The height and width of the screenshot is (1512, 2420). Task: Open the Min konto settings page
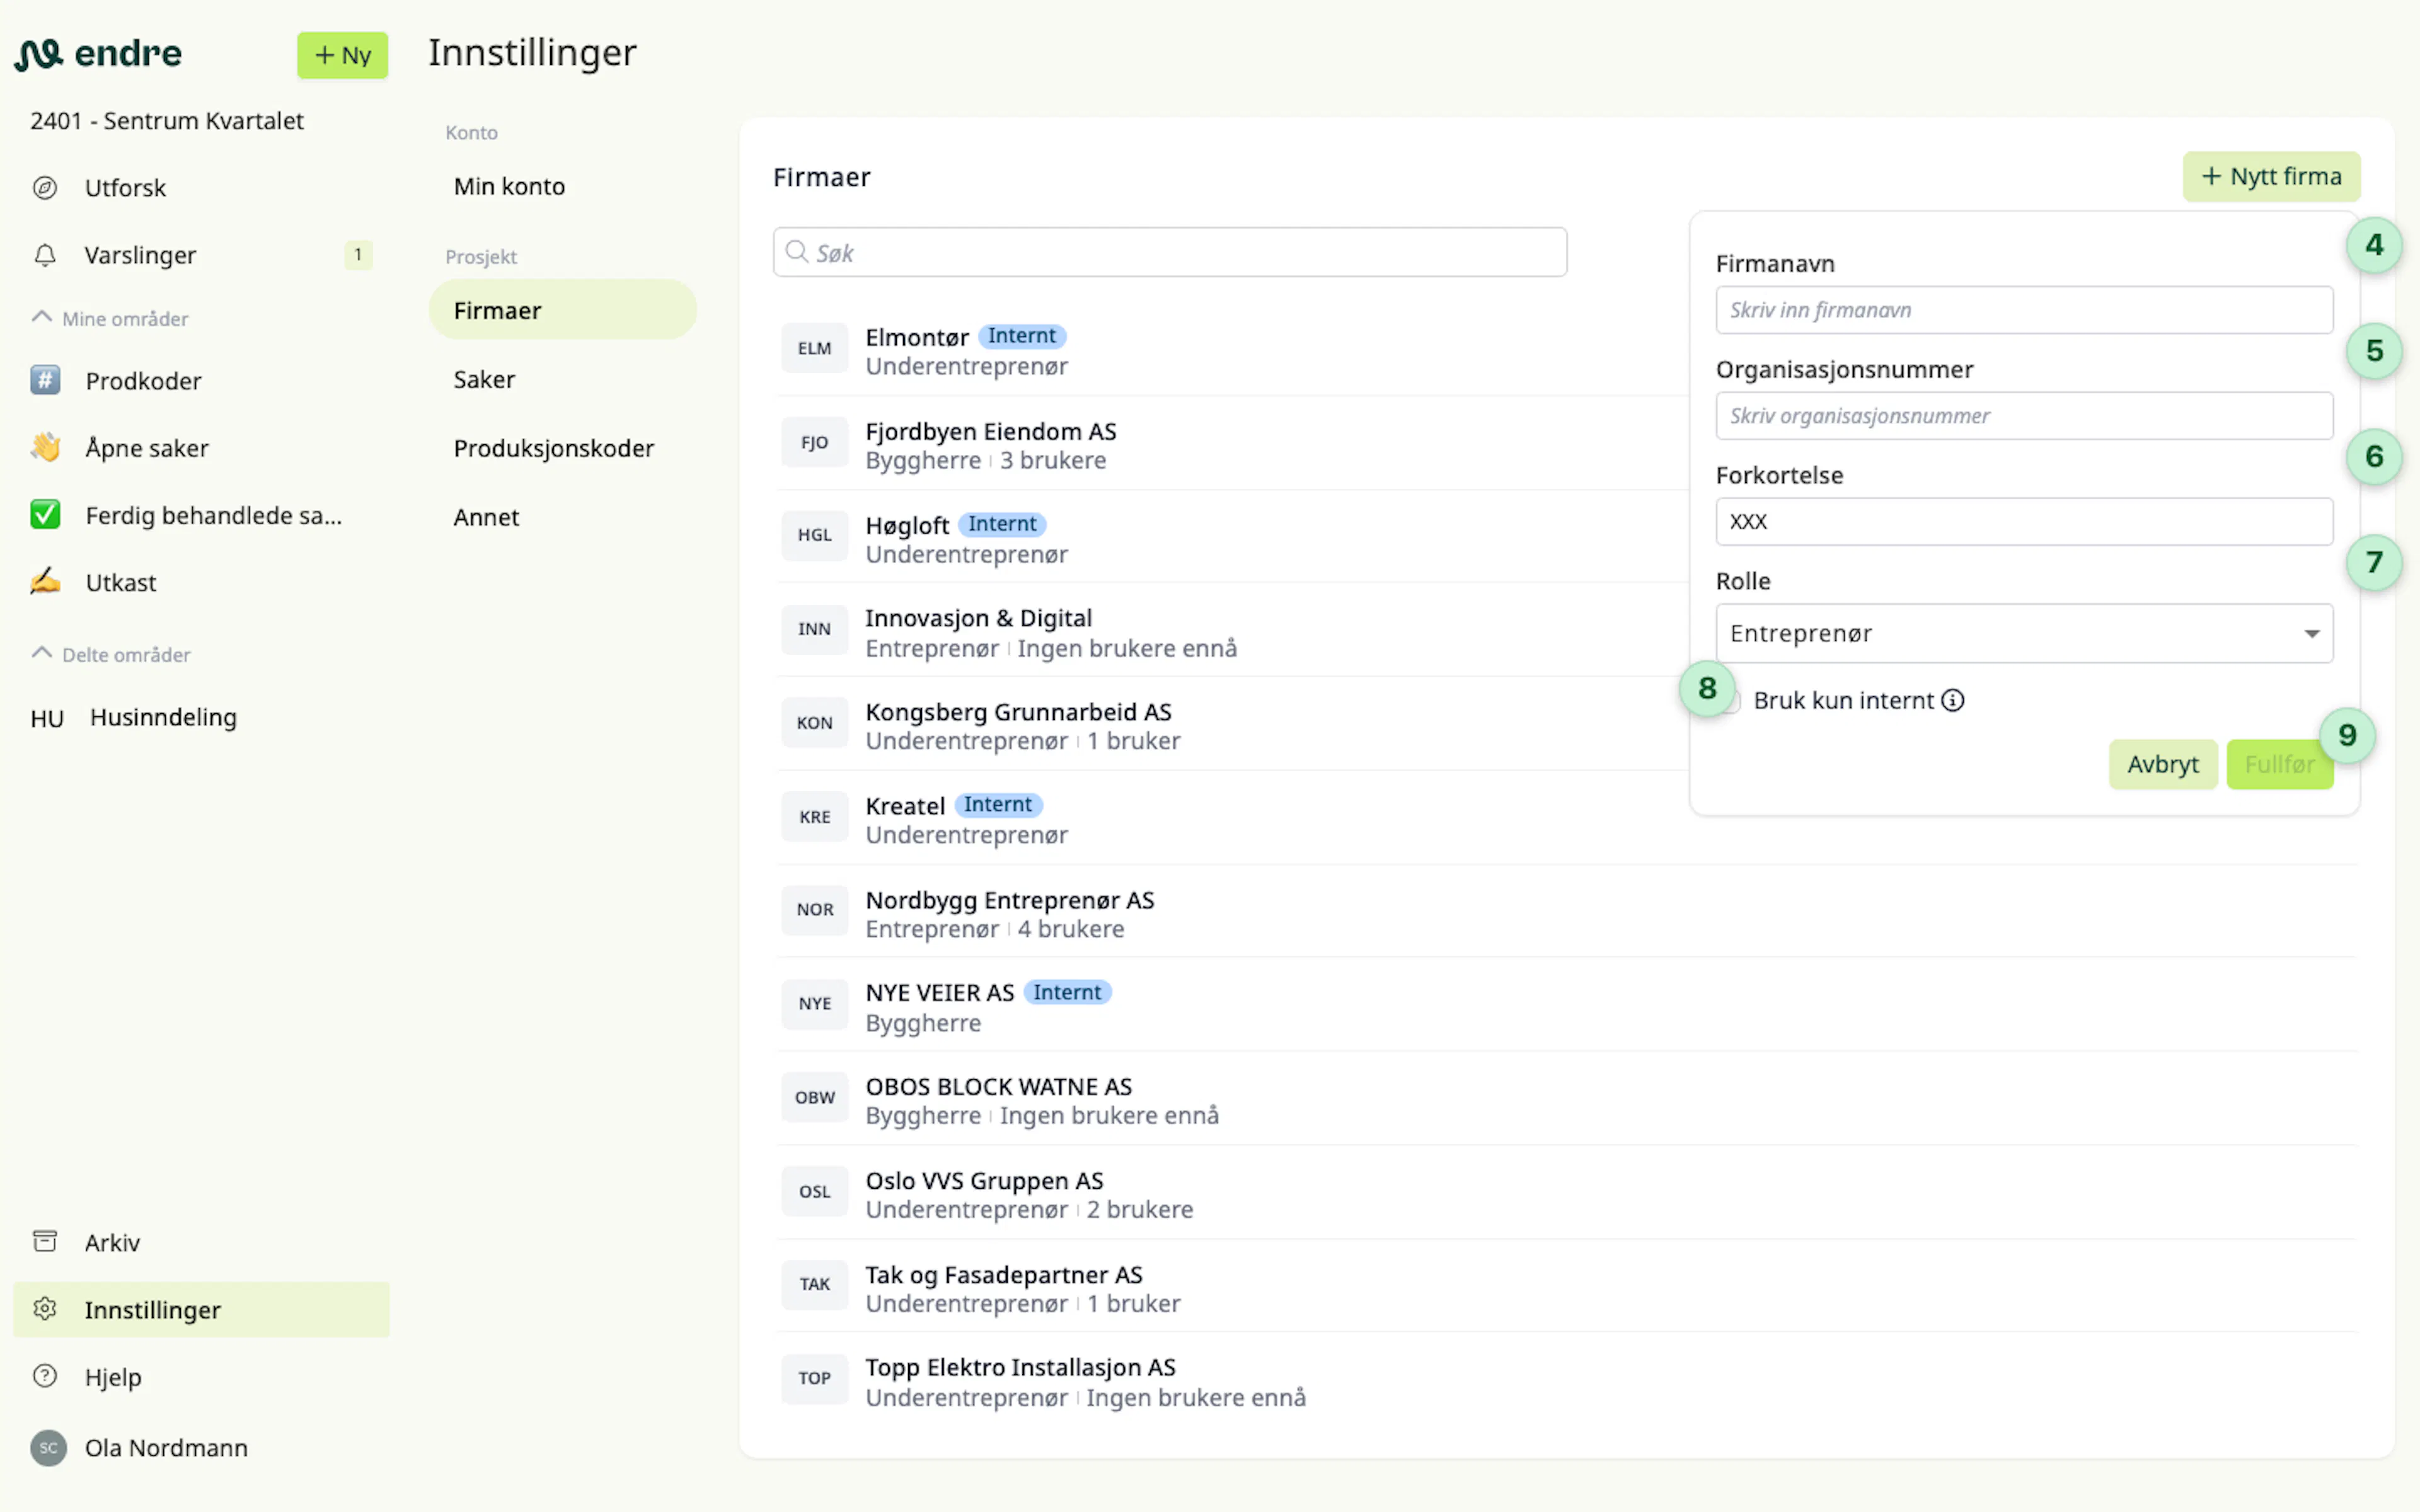tap(509, 186)
